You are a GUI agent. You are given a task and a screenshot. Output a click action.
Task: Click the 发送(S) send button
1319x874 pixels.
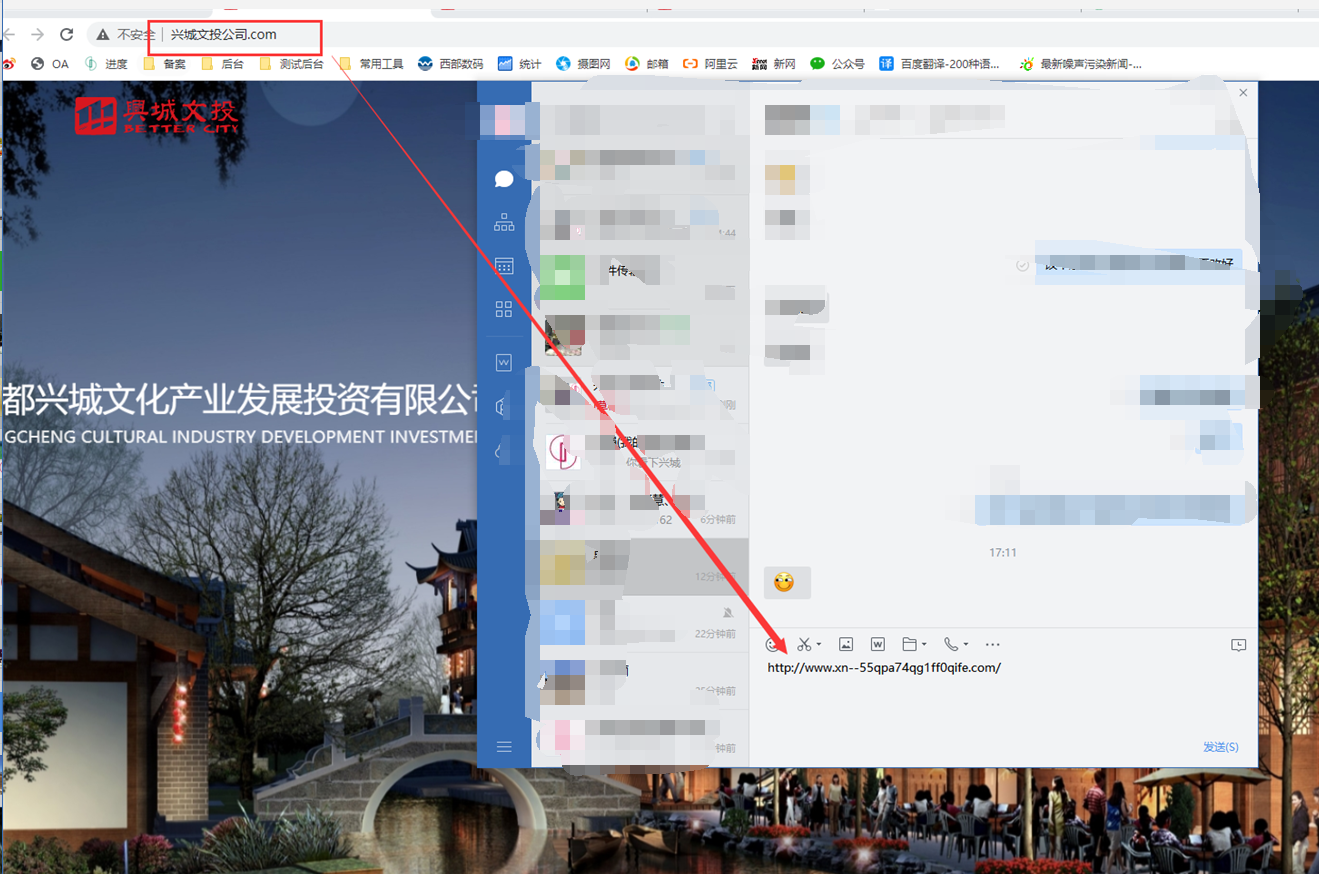pyautogui.click(x=1220, y=747)
